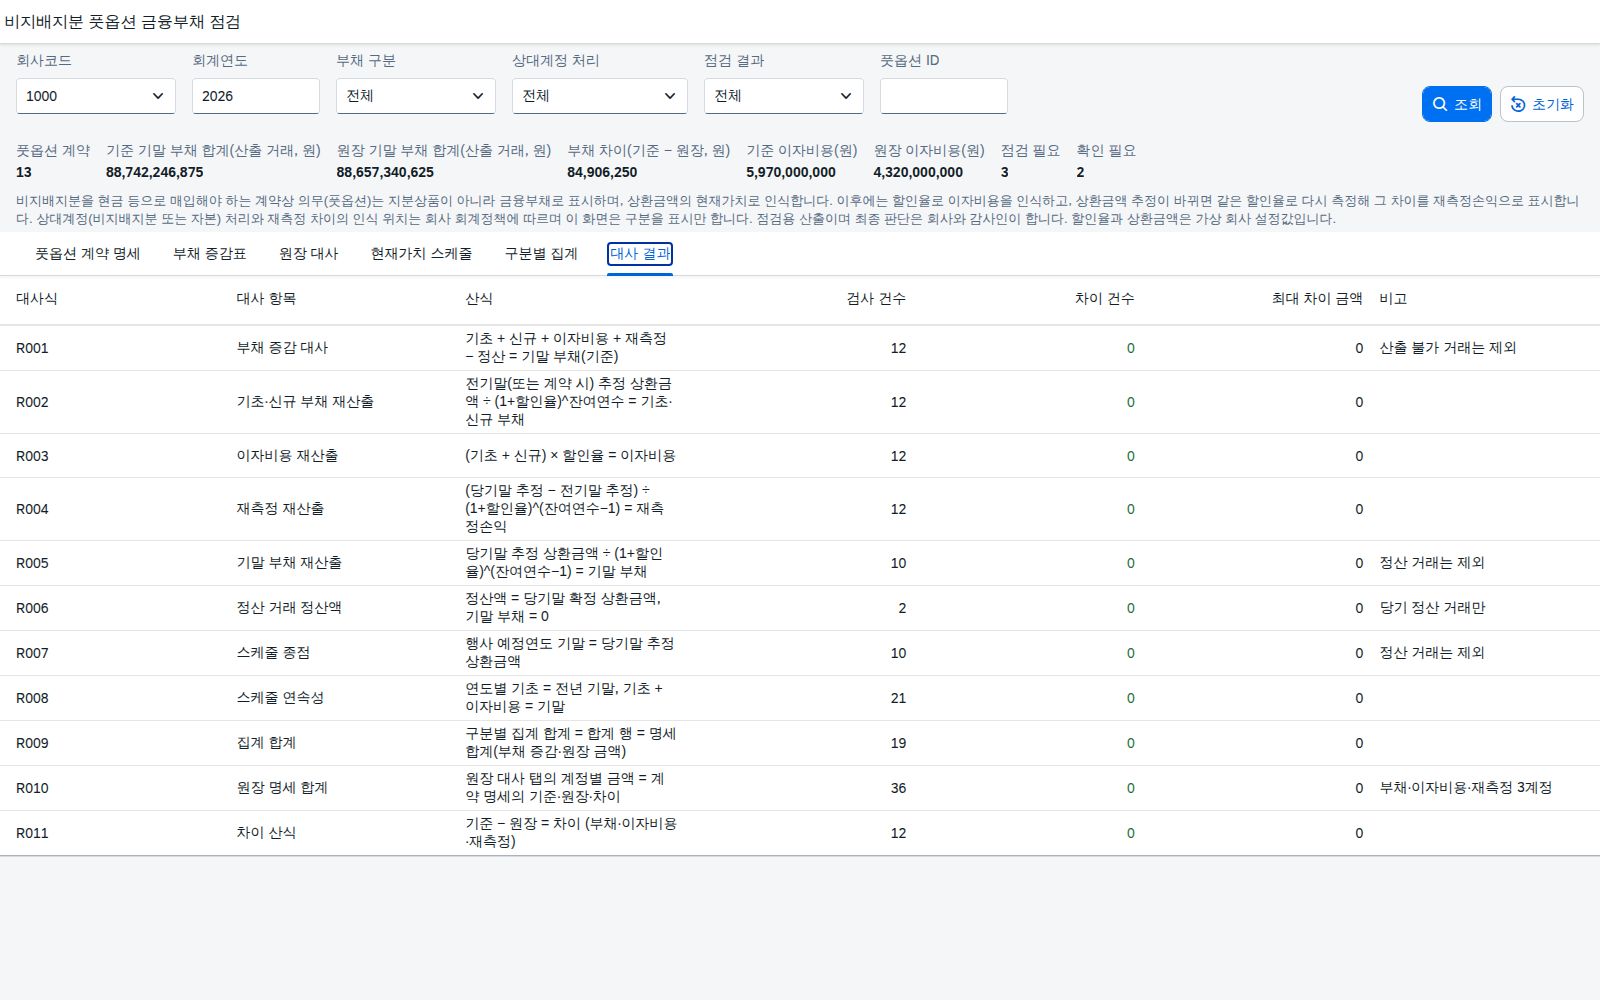Select row R010 cell
The image size is (1600, 1000).
(x=32, y=788)
